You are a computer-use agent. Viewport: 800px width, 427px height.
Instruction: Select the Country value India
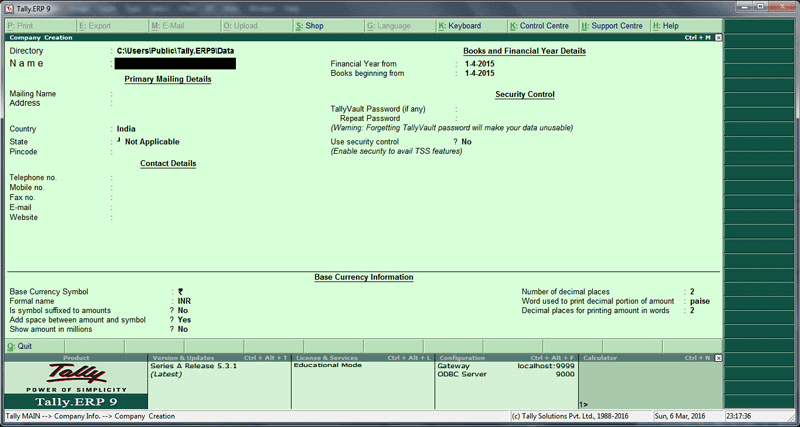[126, 129]
